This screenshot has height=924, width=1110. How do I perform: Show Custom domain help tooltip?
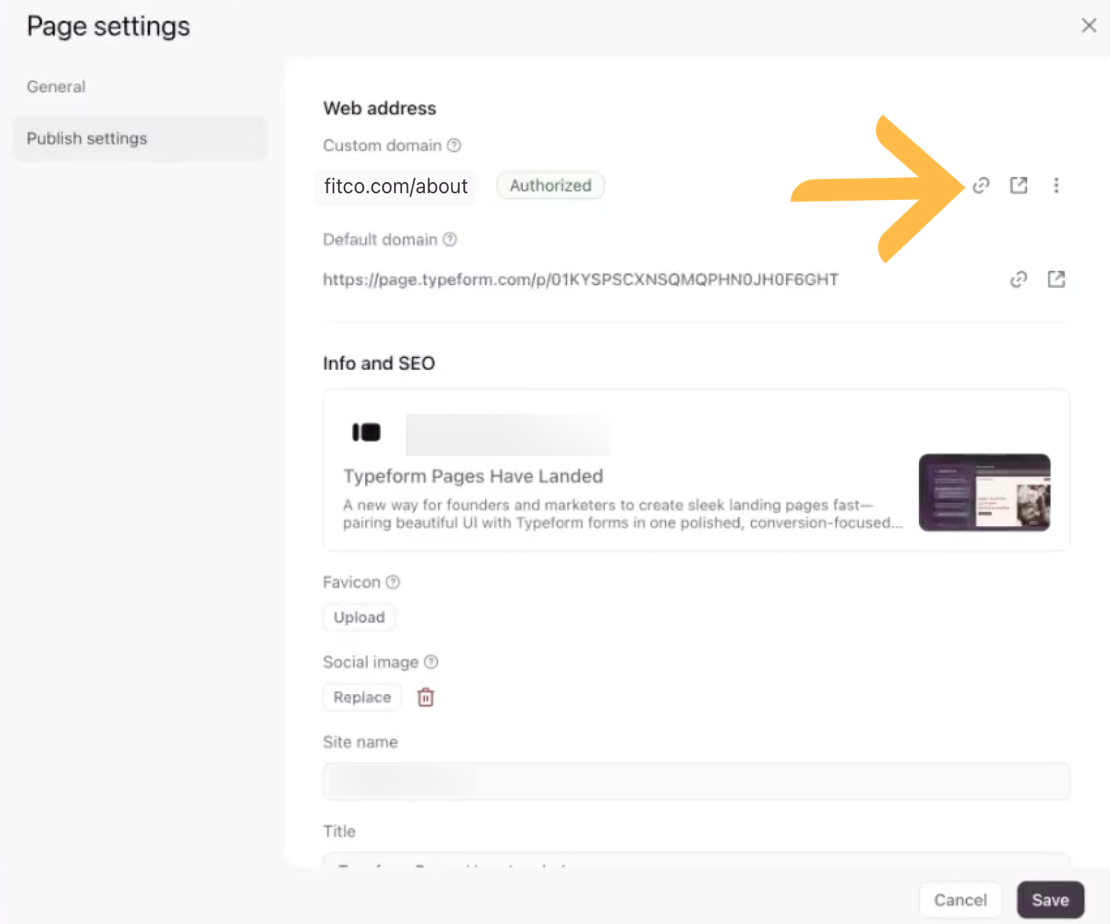point(454,145)
